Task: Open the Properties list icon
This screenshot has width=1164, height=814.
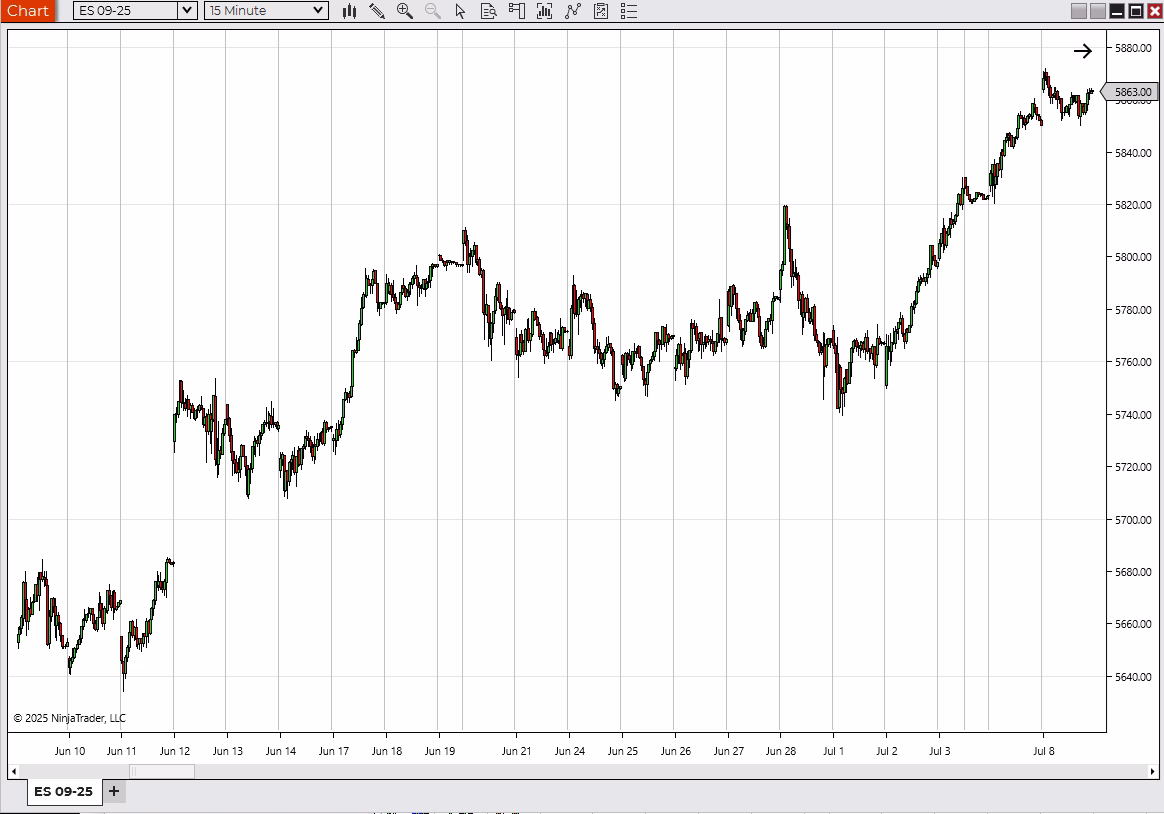Action: 628,11
